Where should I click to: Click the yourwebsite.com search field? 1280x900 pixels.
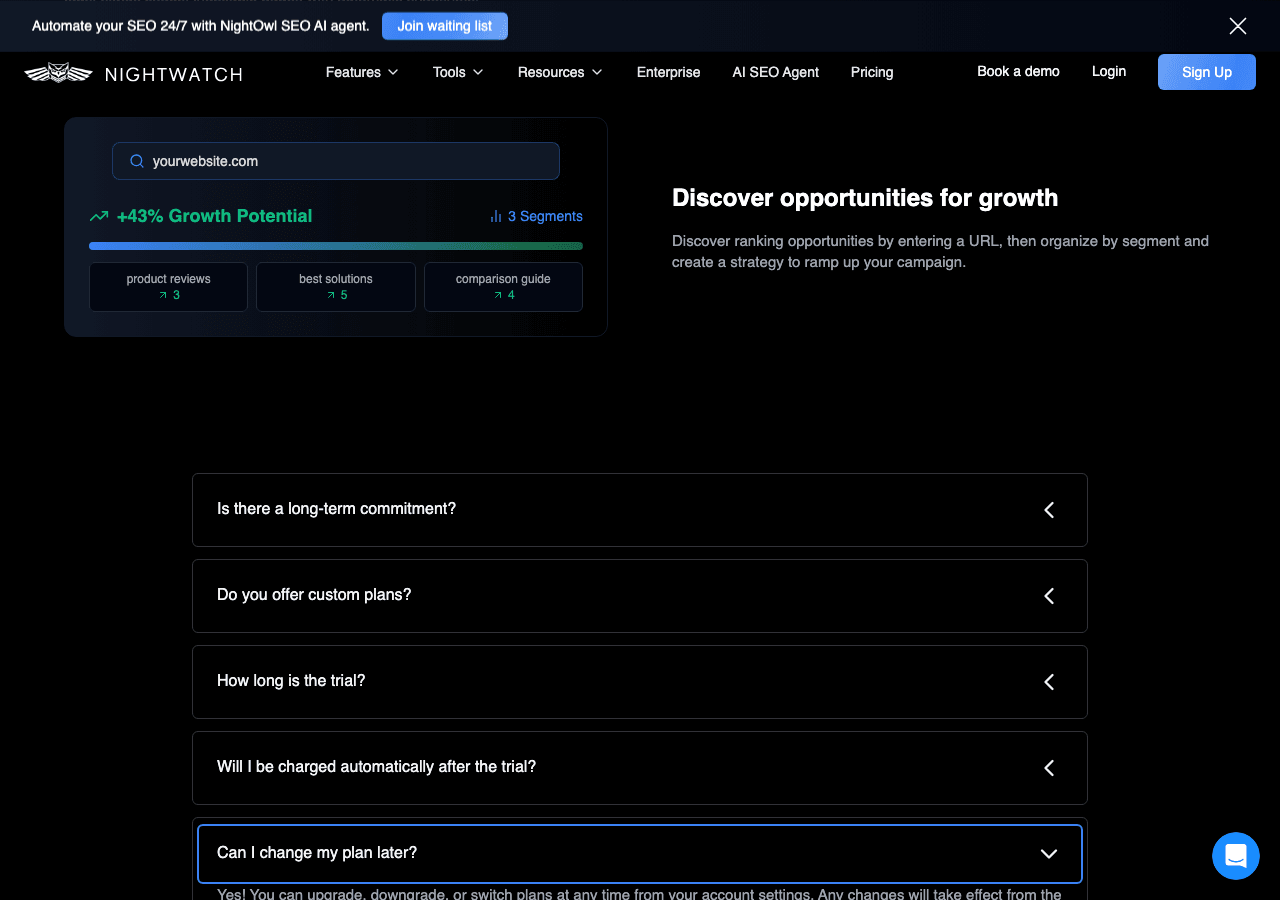tap(336, 161)
